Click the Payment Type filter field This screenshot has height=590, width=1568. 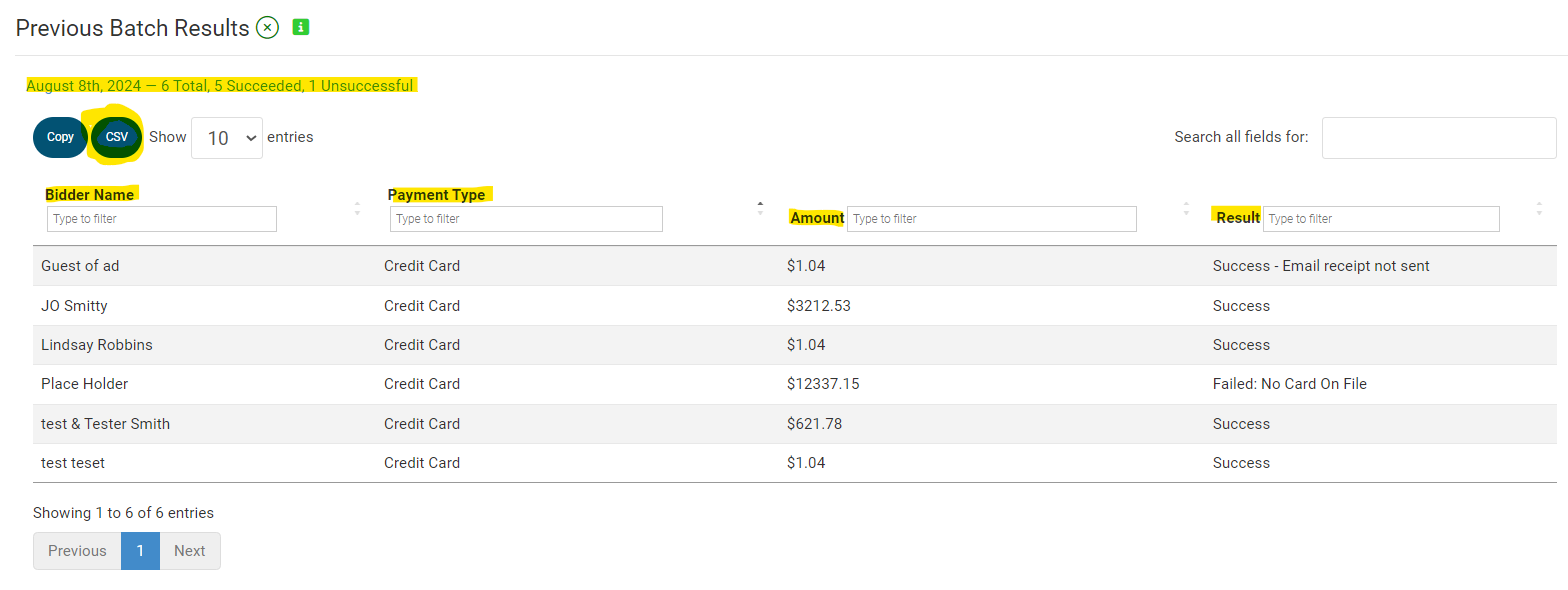click(526, 219)
